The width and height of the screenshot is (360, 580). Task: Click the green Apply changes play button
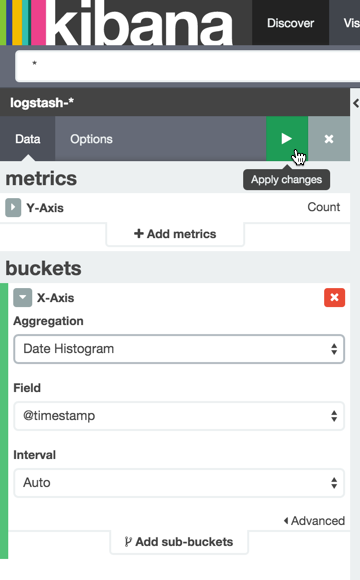pyautogui.click(x=287, y=139)
